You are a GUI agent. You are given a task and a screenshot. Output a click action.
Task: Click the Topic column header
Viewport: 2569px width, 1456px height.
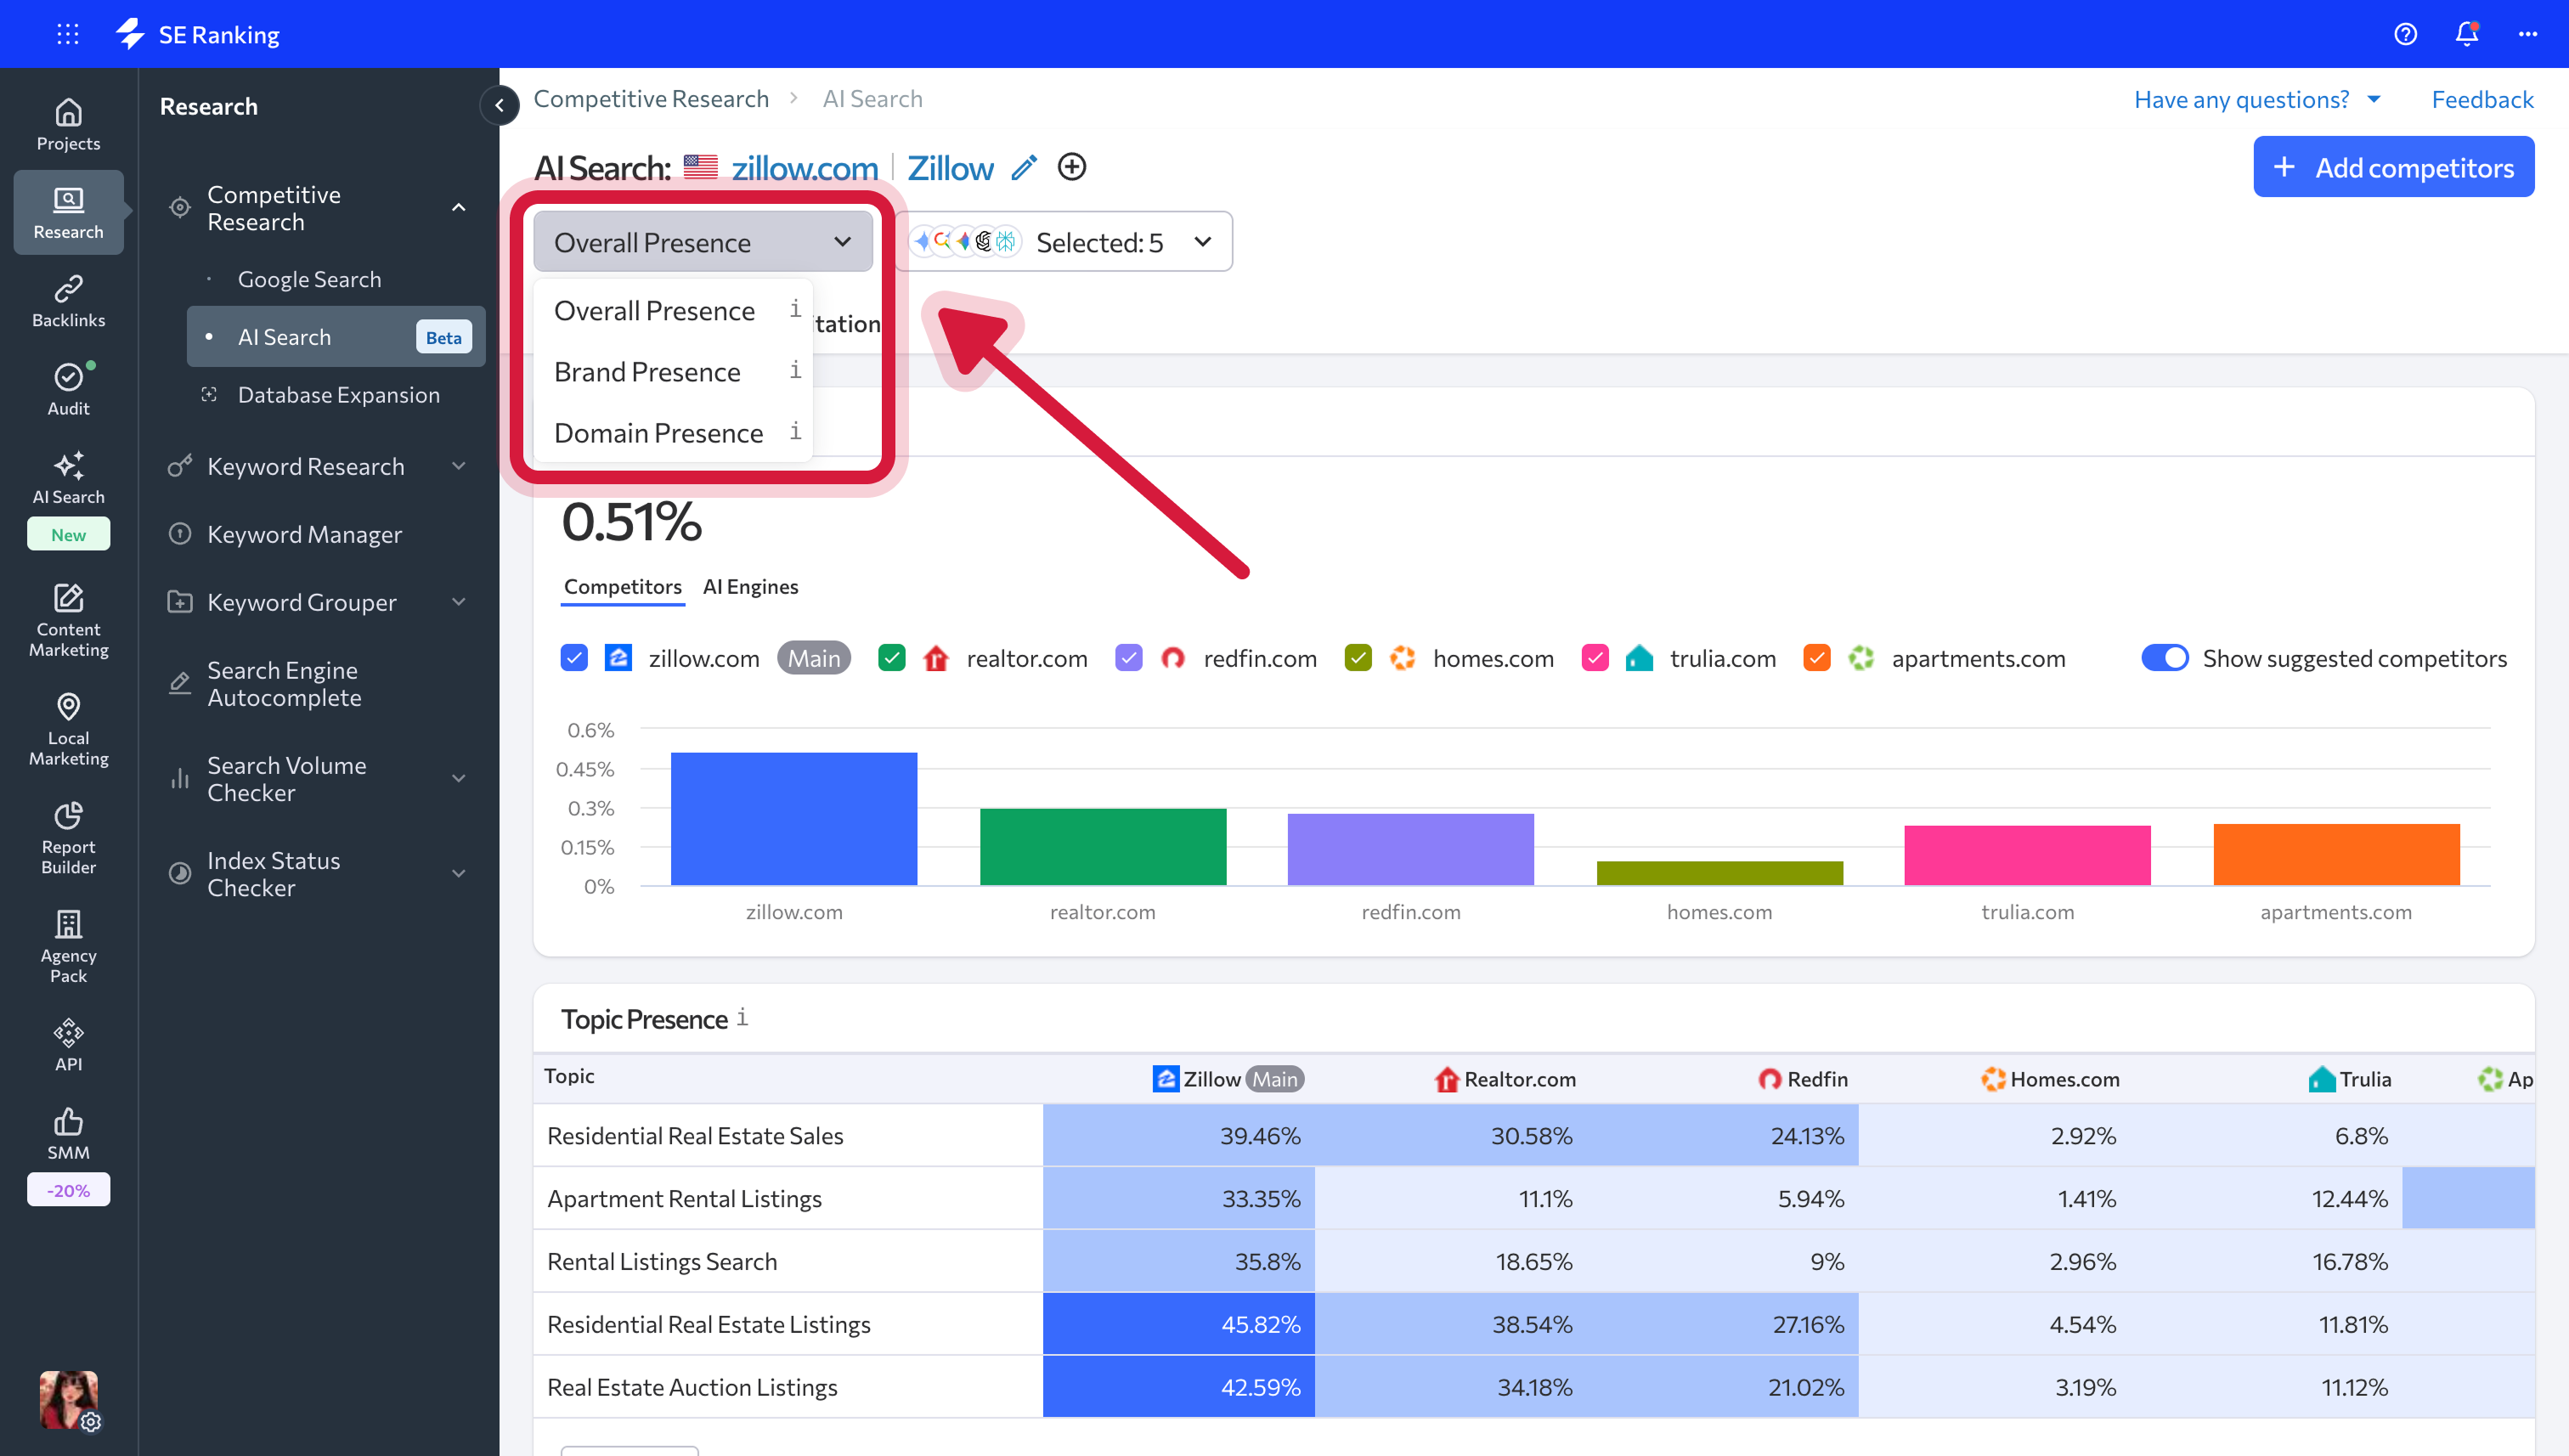pyautogui.click(x=569, y=1076)
